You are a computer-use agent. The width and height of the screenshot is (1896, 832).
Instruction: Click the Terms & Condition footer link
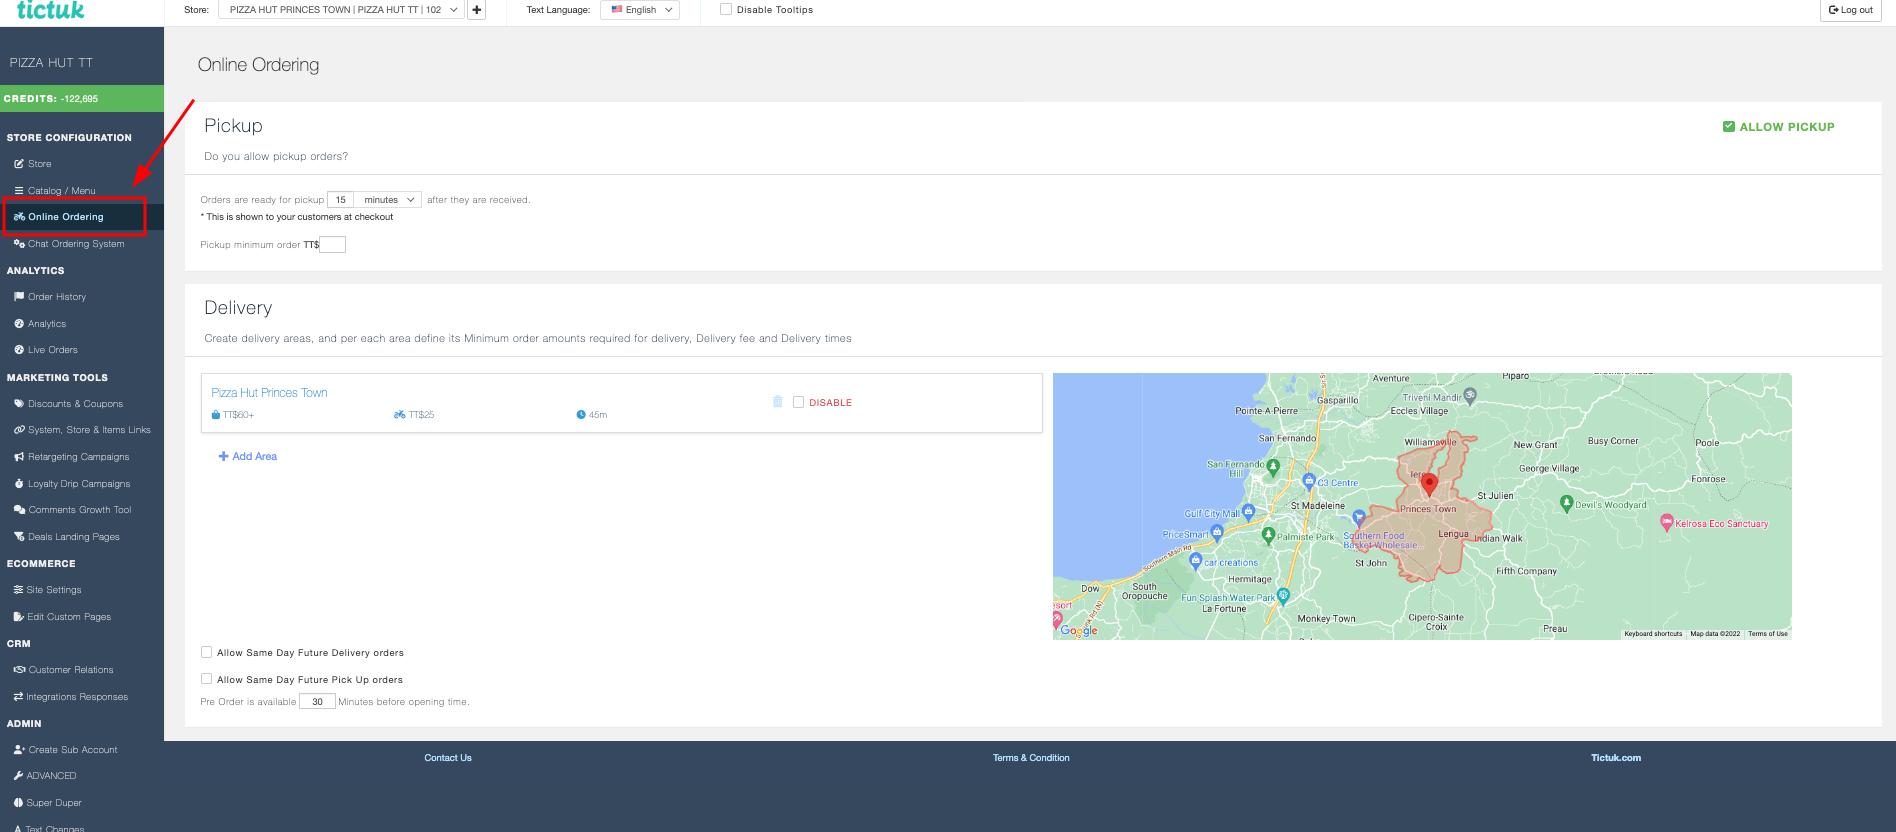click(1031, 758)
